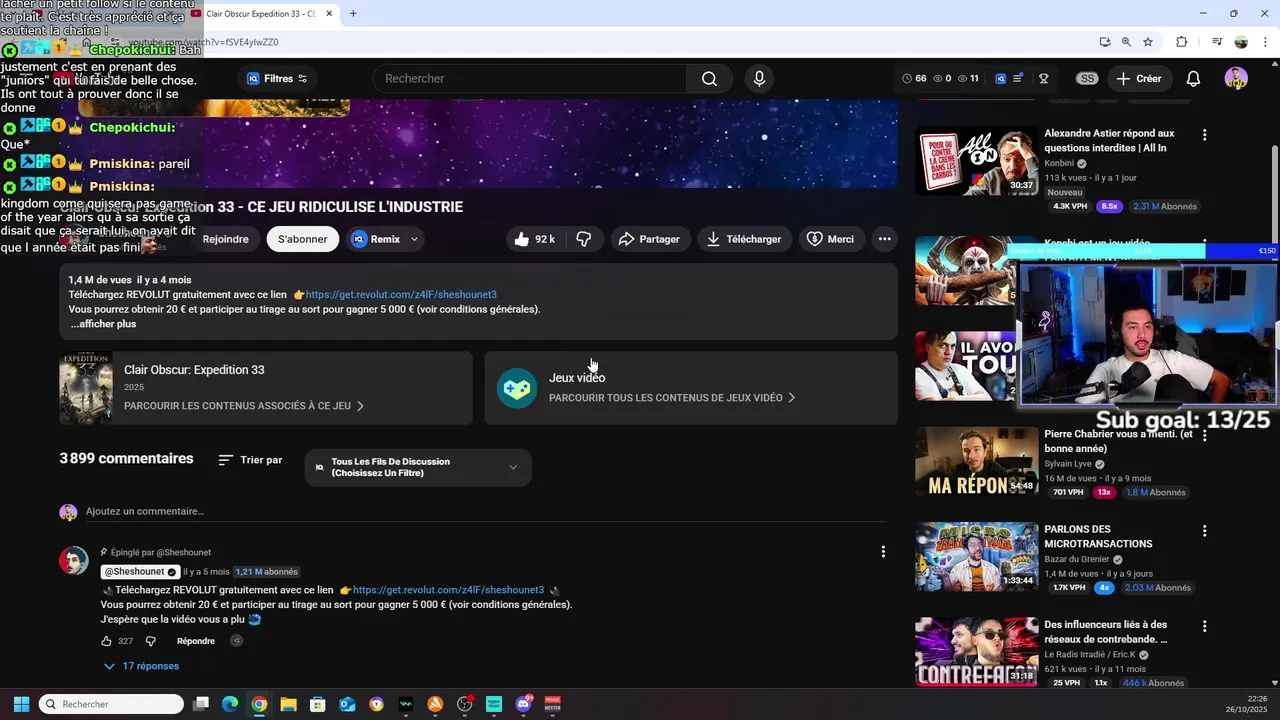The height and width of the screenshot is (720, 1280).
Task: Click the @Sheshounet channel name on the pinned comment
Action: pos(139,572)
